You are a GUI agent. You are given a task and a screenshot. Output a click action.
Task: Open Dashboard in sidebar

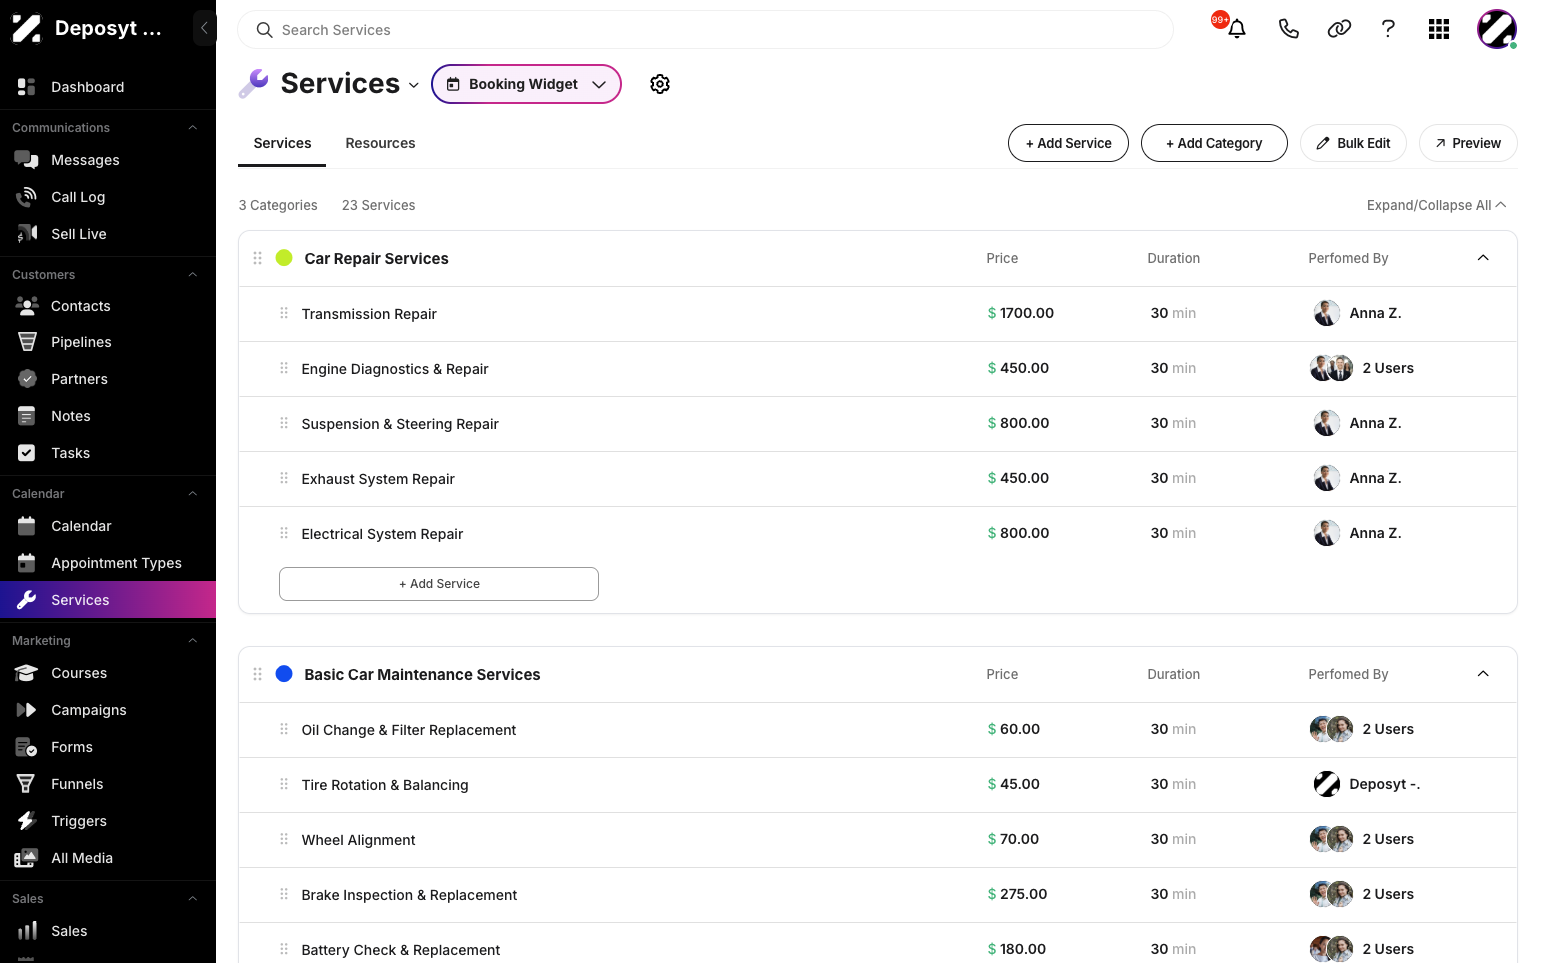click(x=108, y=87)
